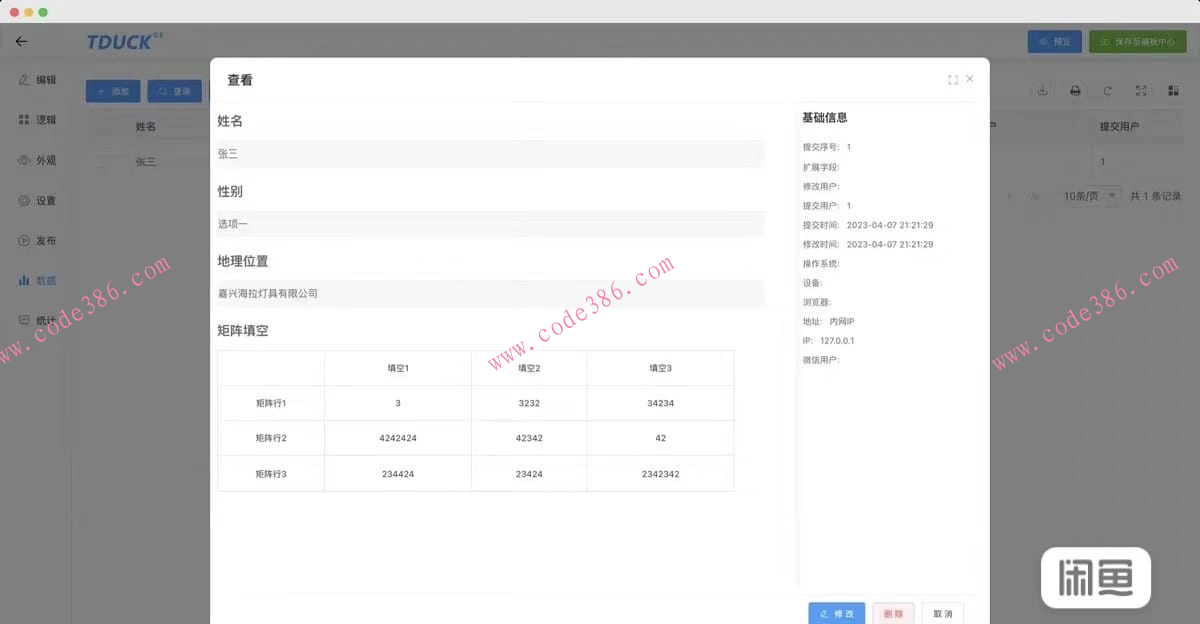Open the column settings grid icon
Screen dimensions: 1200x624
1173,91
